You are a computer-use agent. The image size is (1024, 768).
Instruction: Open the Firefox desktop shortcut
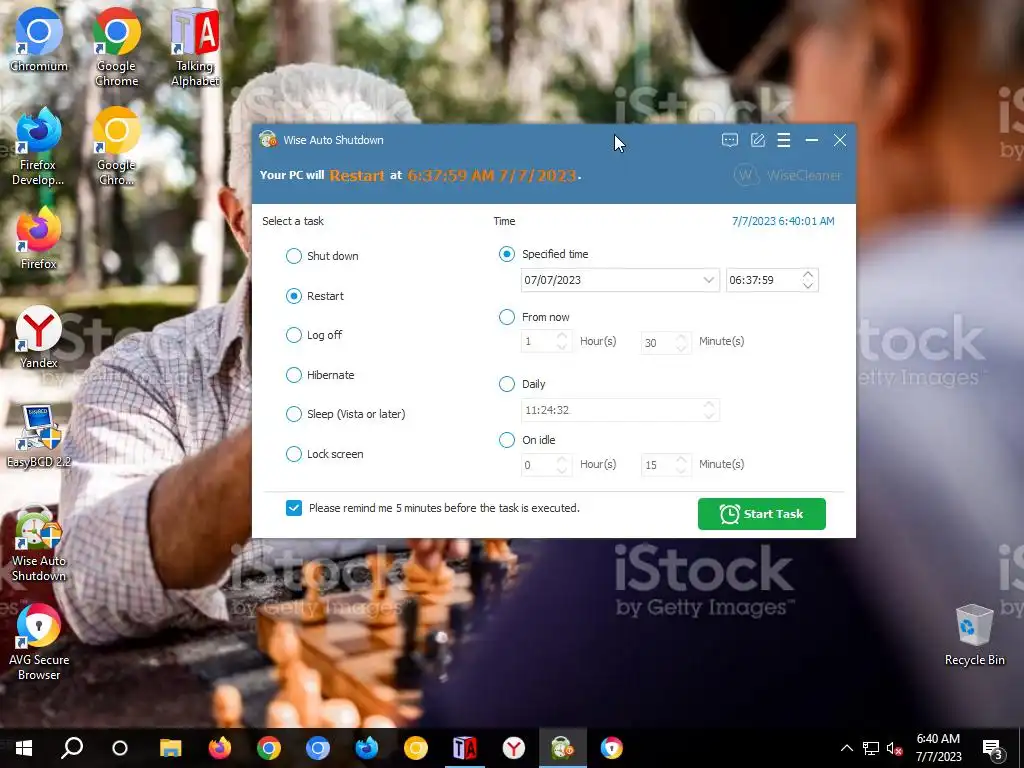click(x=39, y=238)
